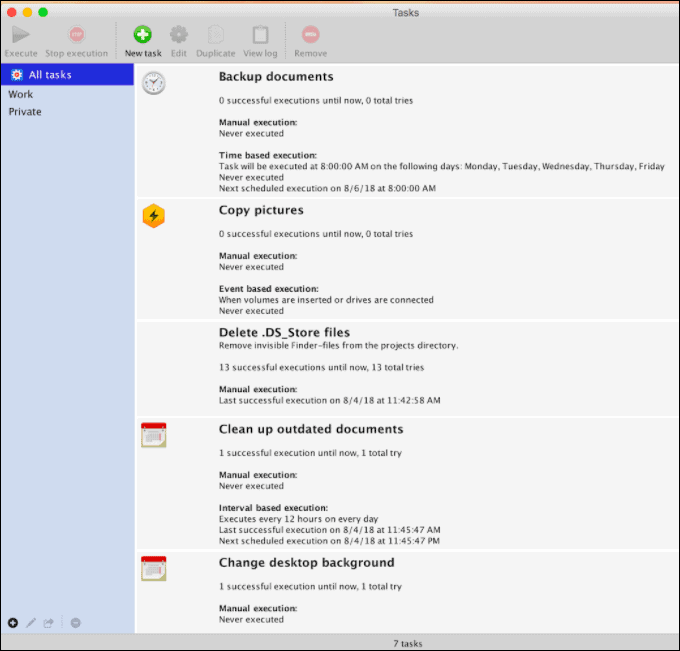Click the clock icon of Backup documents
Image resolution: width=680 pixels, height=651 pixels.
(154, 83)
